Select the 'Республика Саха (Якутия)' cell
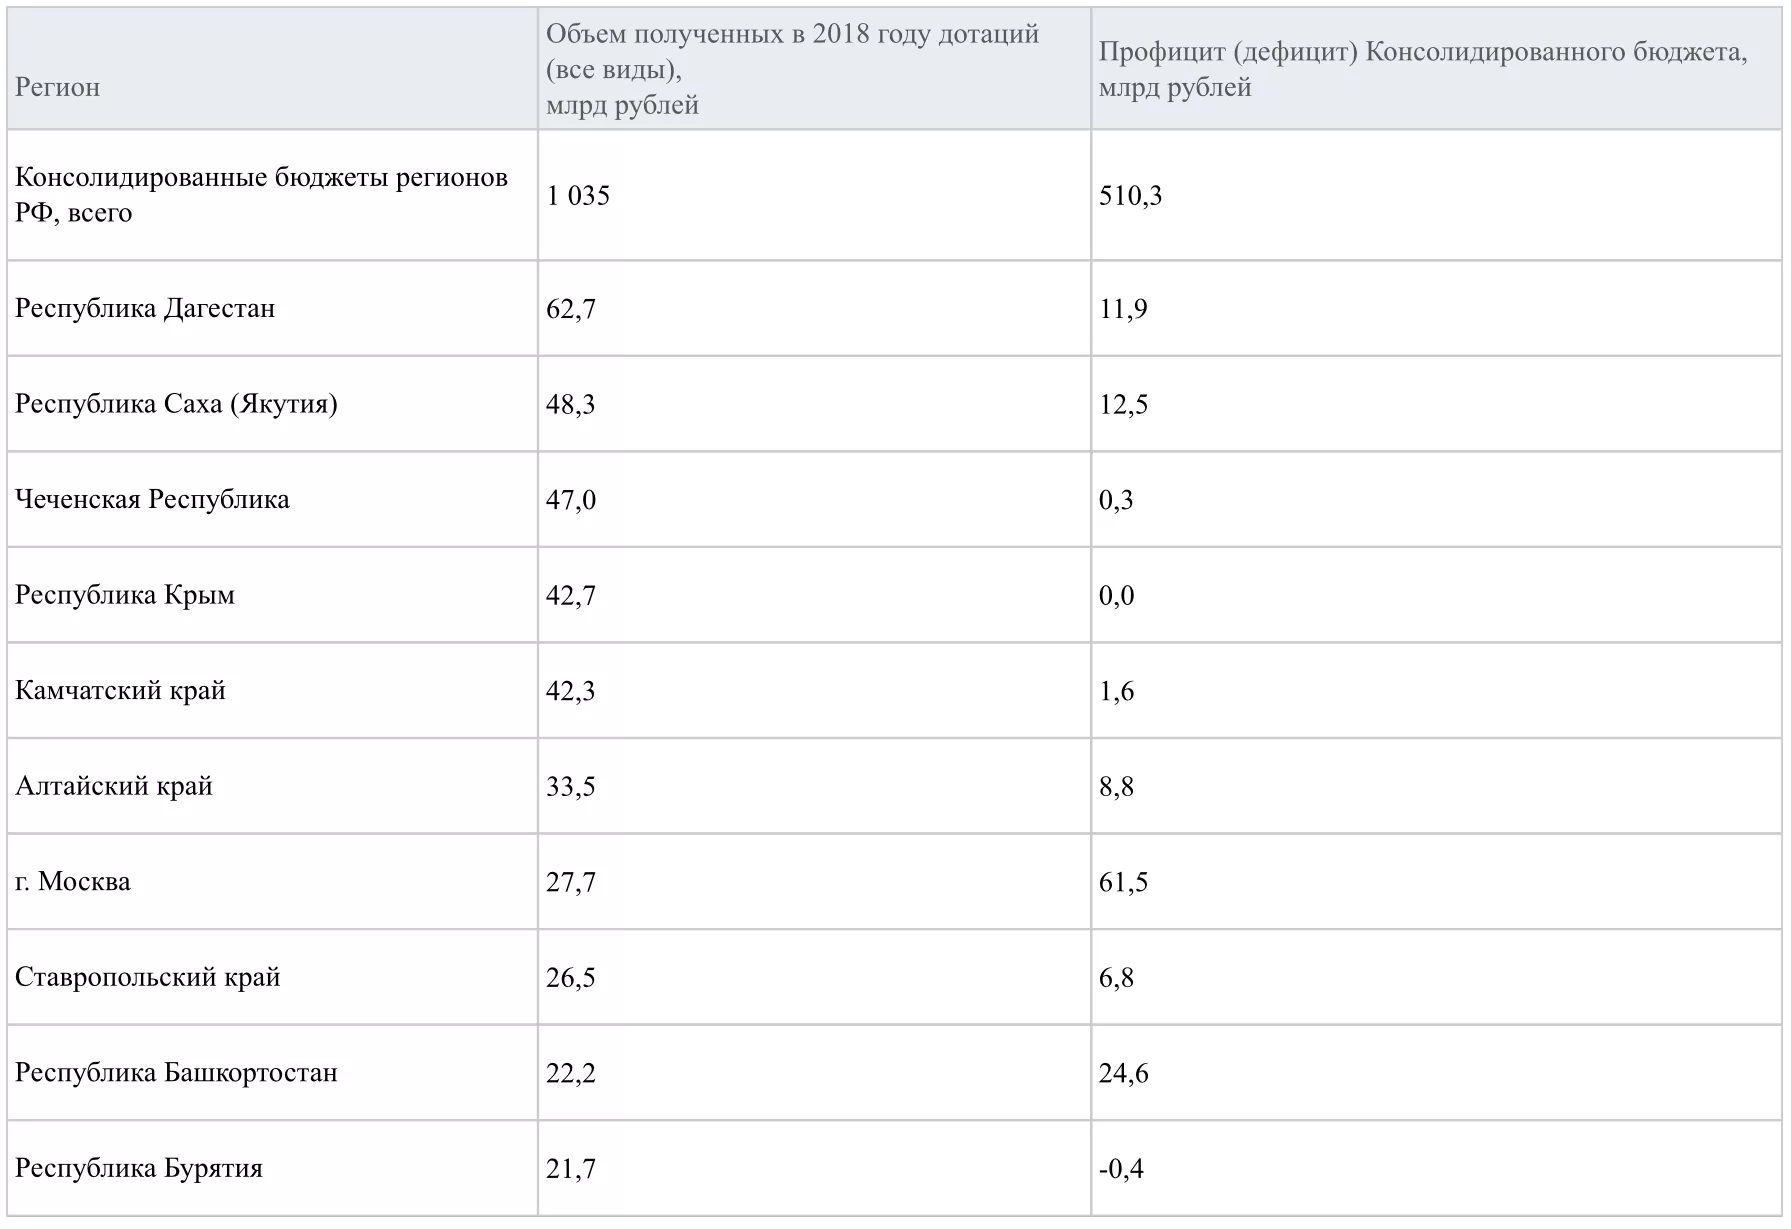1791x1229 pixels. (x=176, y=404)
